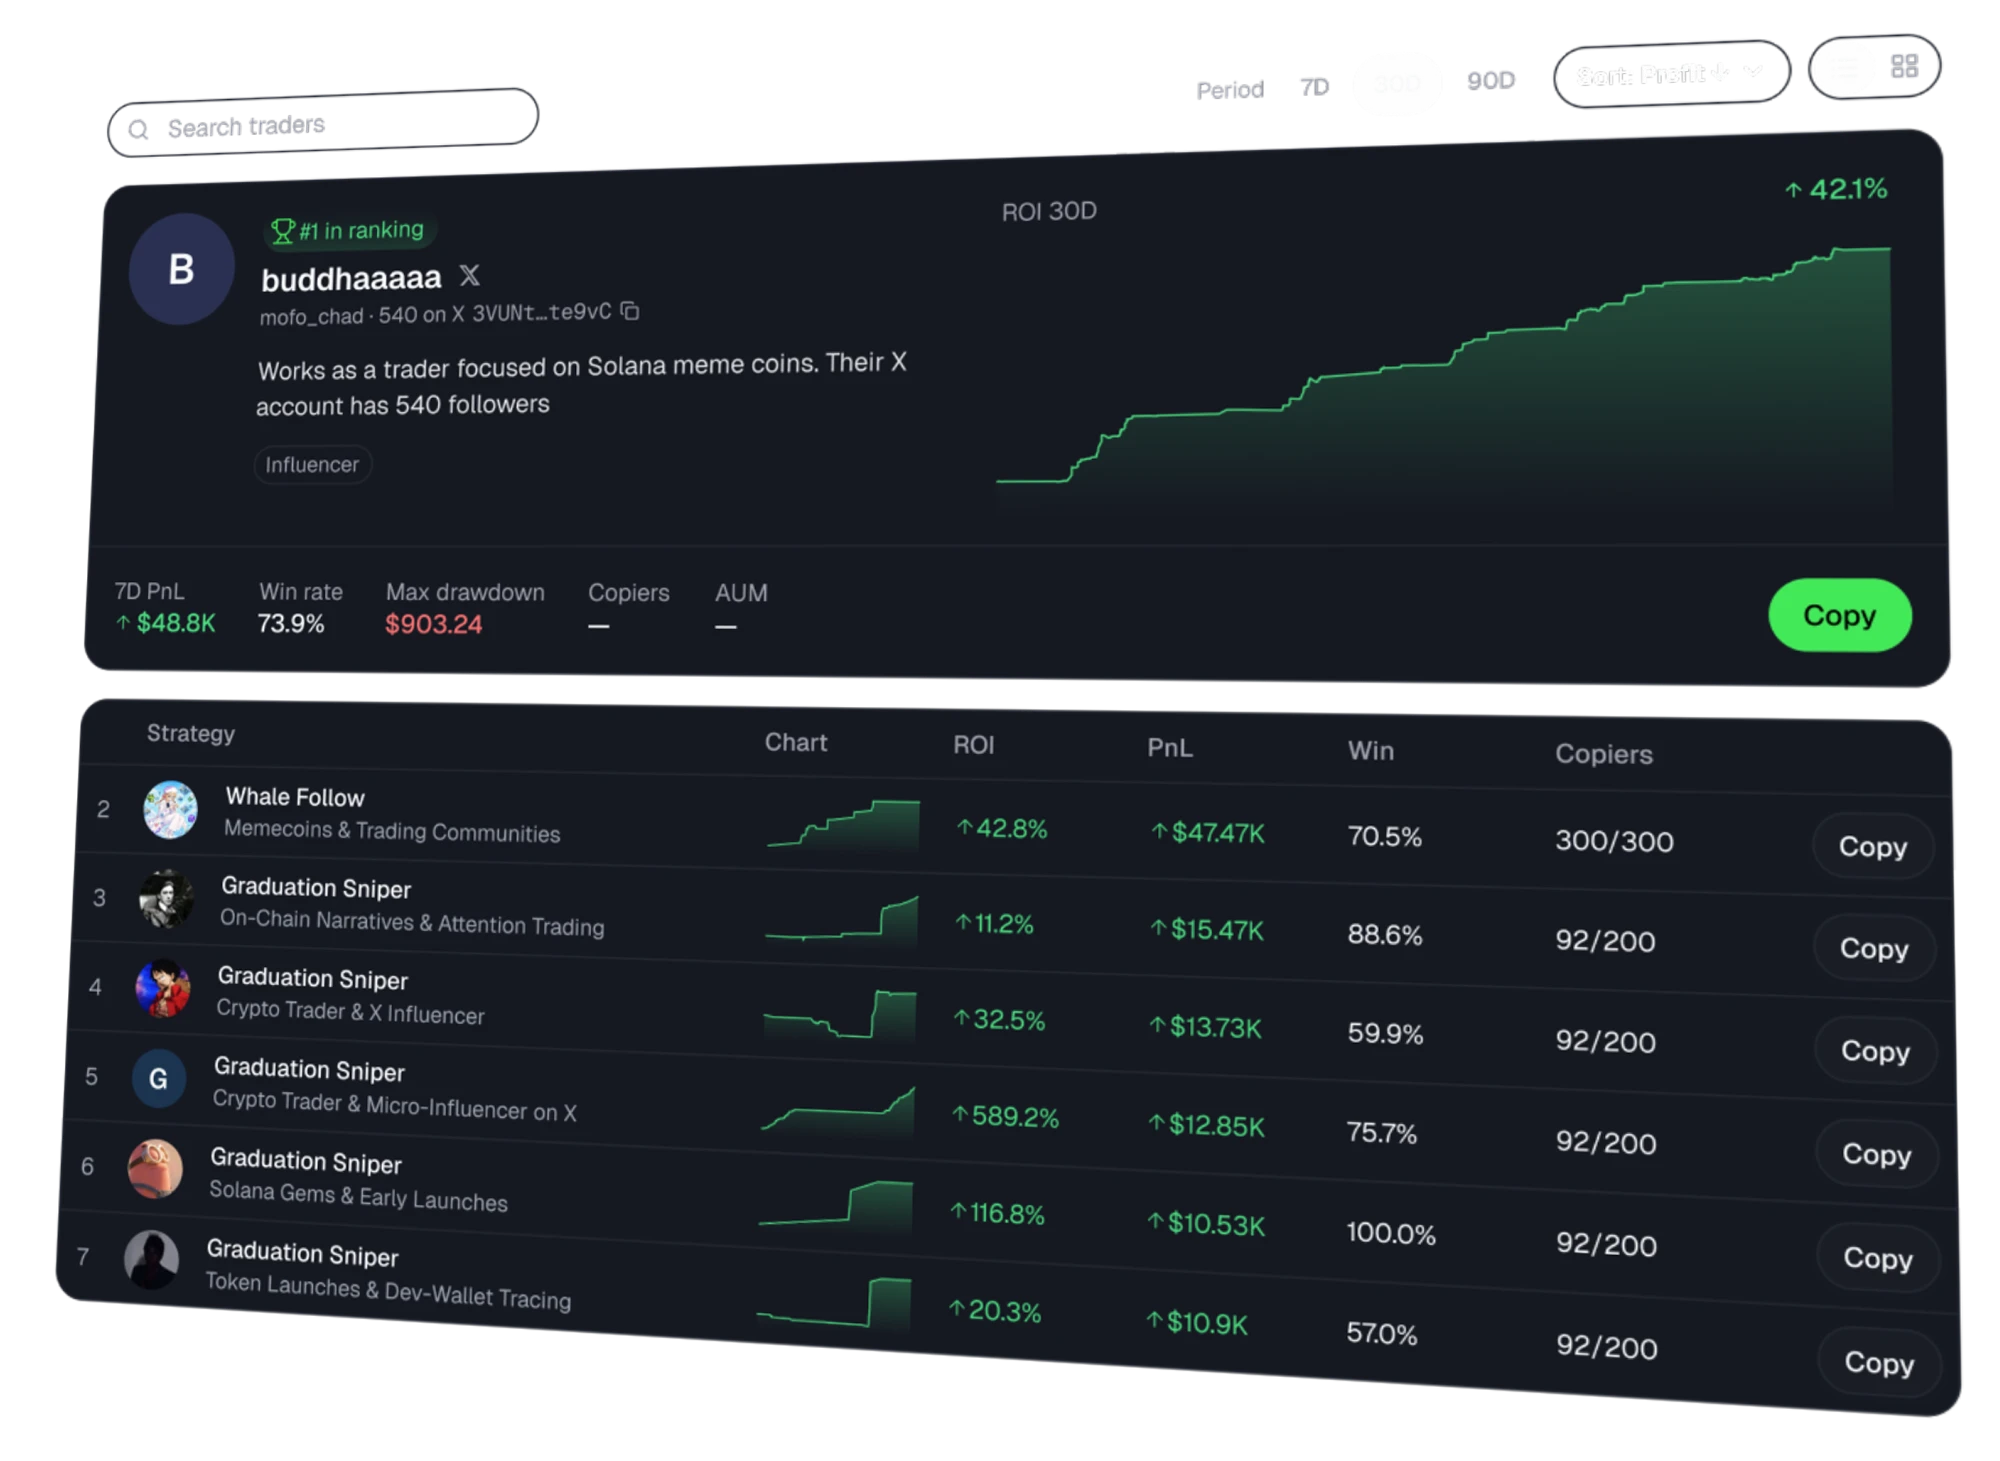Open the rank 6 trader avatar
Screen dimensions: 2000x1461
pyautogui.click(x=155, y=1168)
